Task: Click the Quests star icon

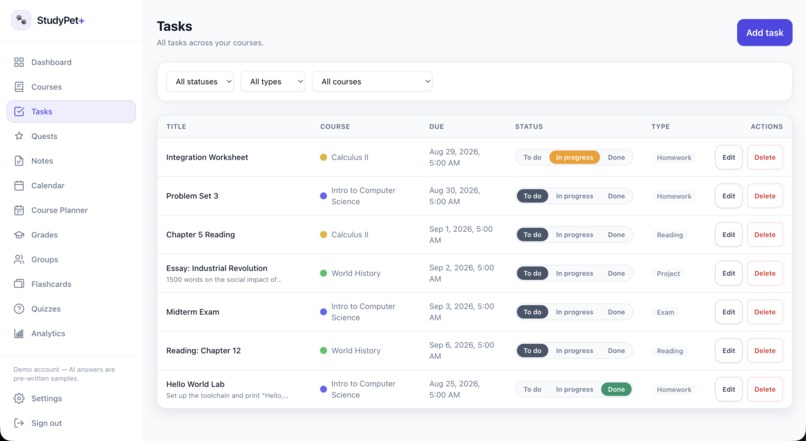Action: (x=19, y=136)
